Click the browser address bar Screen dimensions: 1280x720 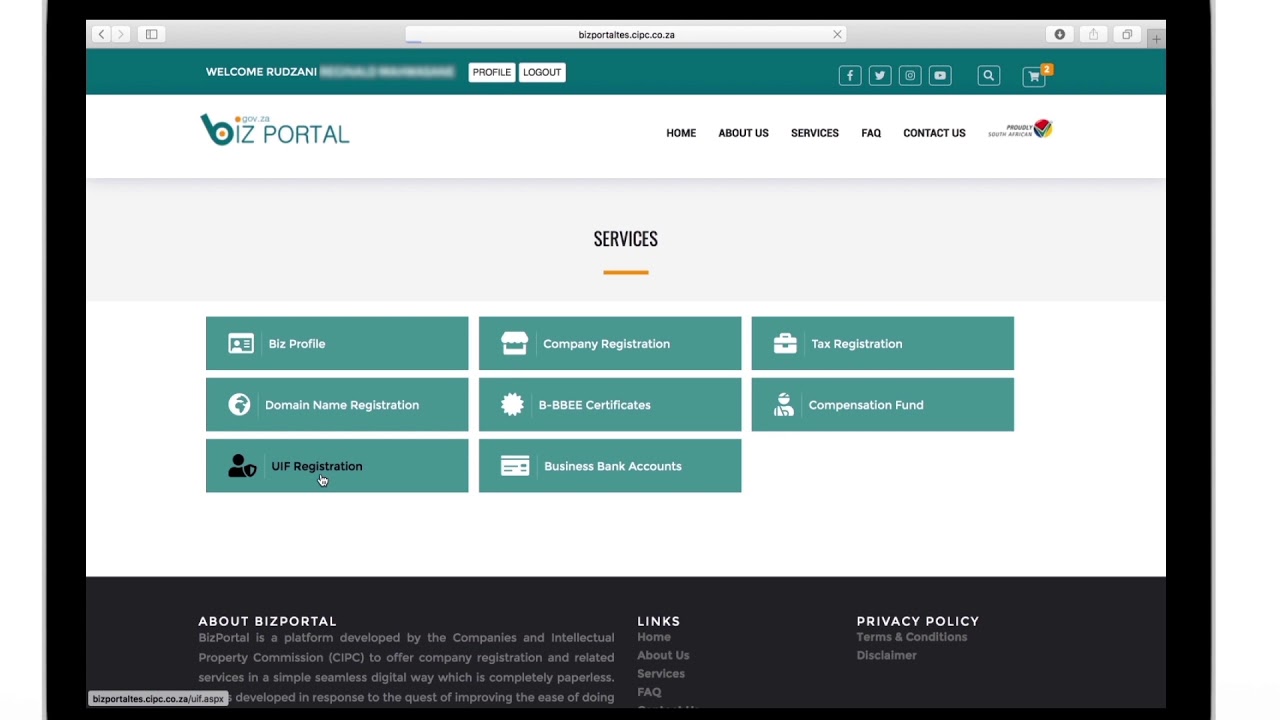(x=626, y=34)
